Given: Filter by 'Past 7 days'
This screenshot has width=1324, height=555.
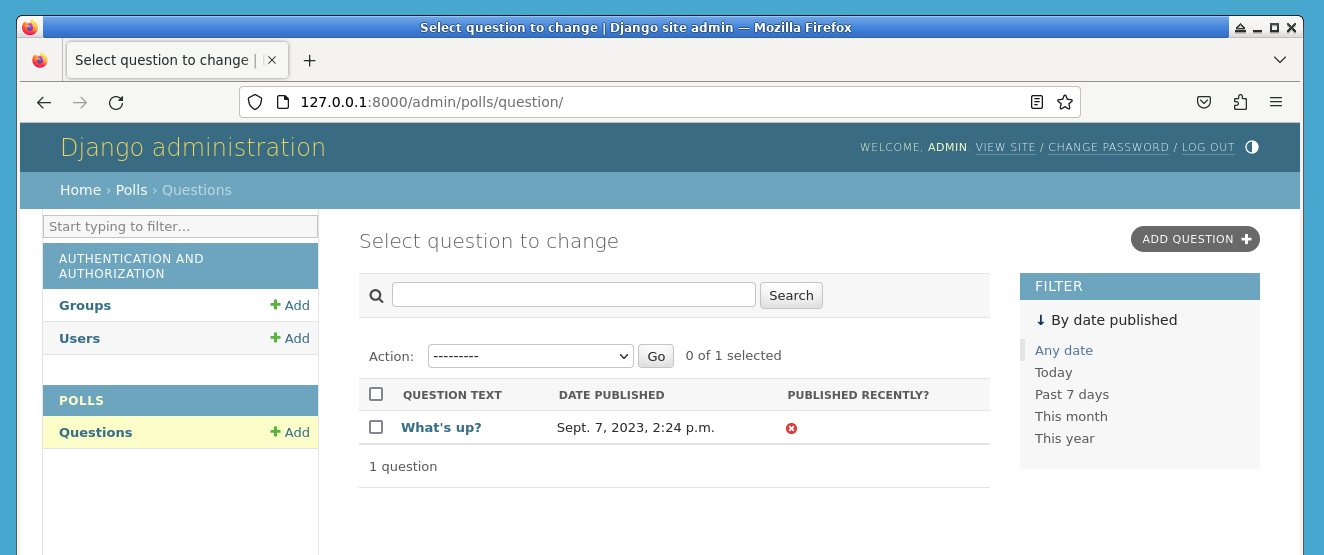Looking at the screenshot, I should coord(1072,394).
